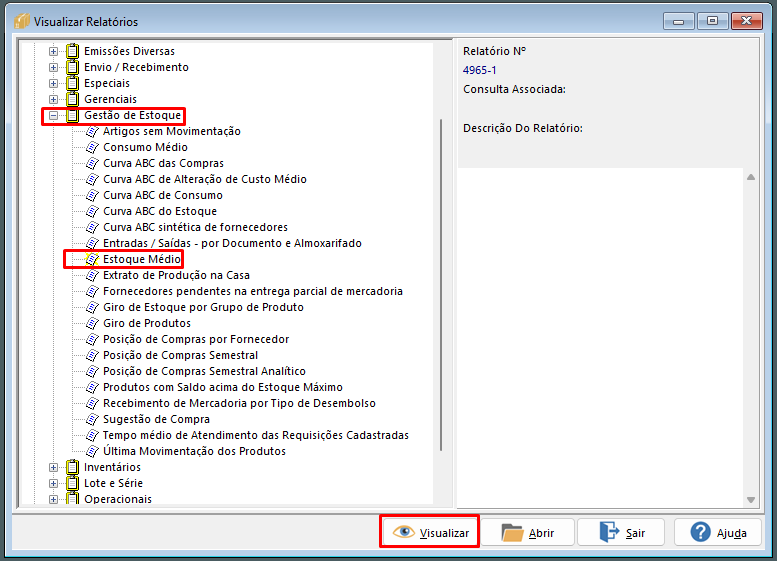Collapse the Gestão de Estoque node
Image resolution: width=777 pixels, height=561 pixels.
[x=54, y=115]
